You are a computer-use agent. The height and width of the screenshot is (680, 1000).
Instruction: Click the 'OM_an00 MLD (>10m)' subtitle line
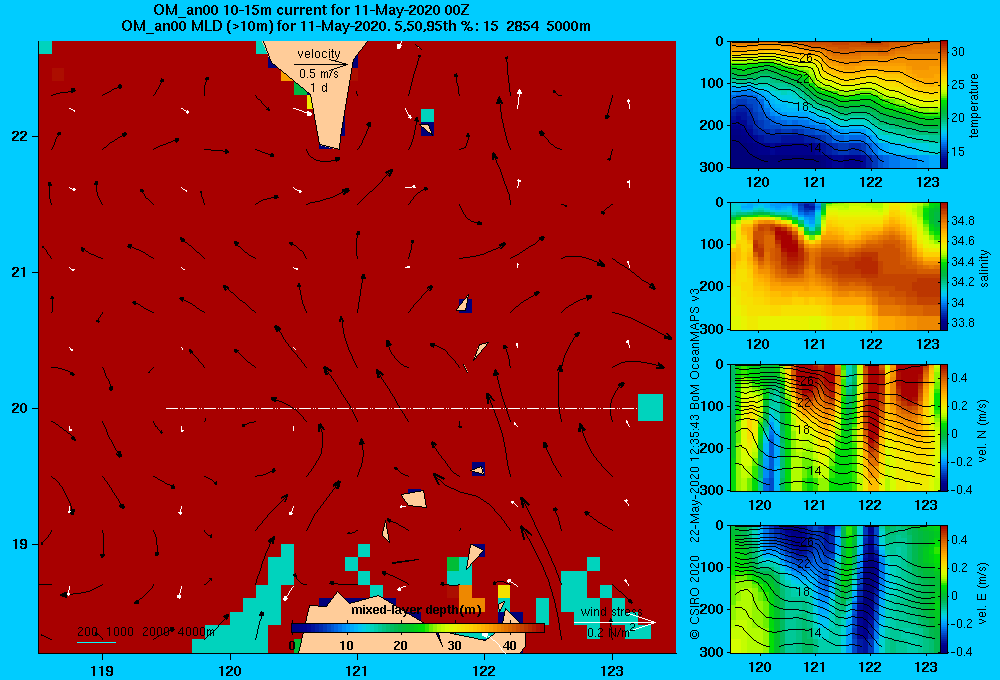pos(355,26)
